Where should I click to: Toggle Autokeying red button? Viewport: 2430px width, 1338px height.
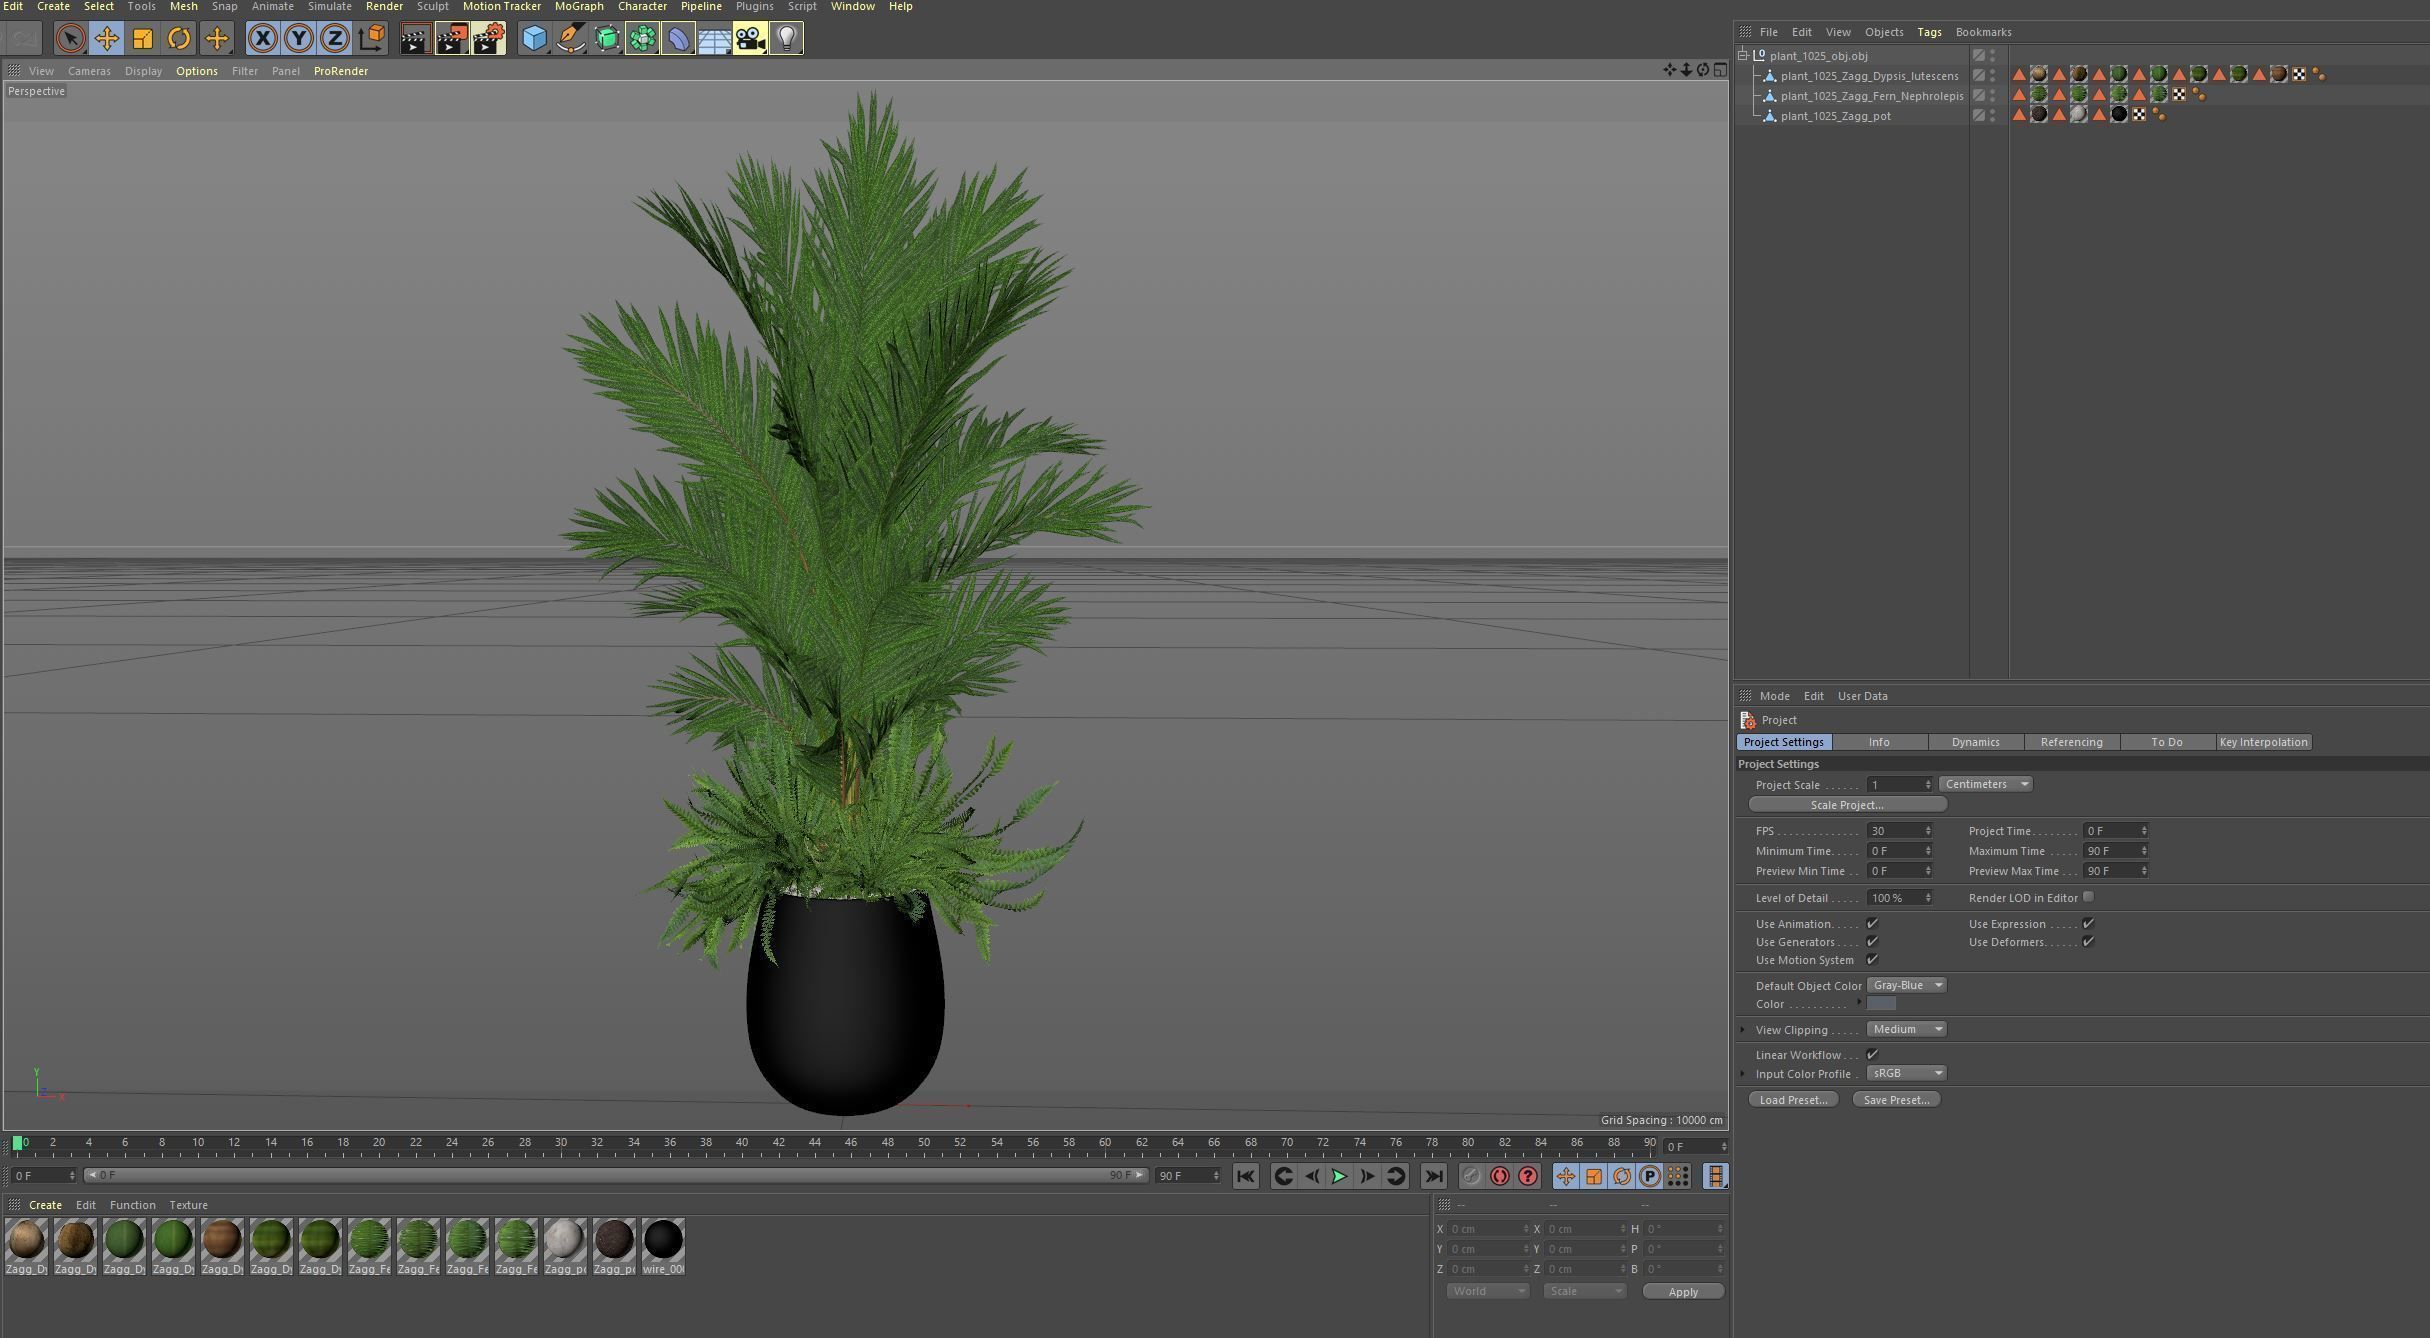[x=1499, y=1177]
